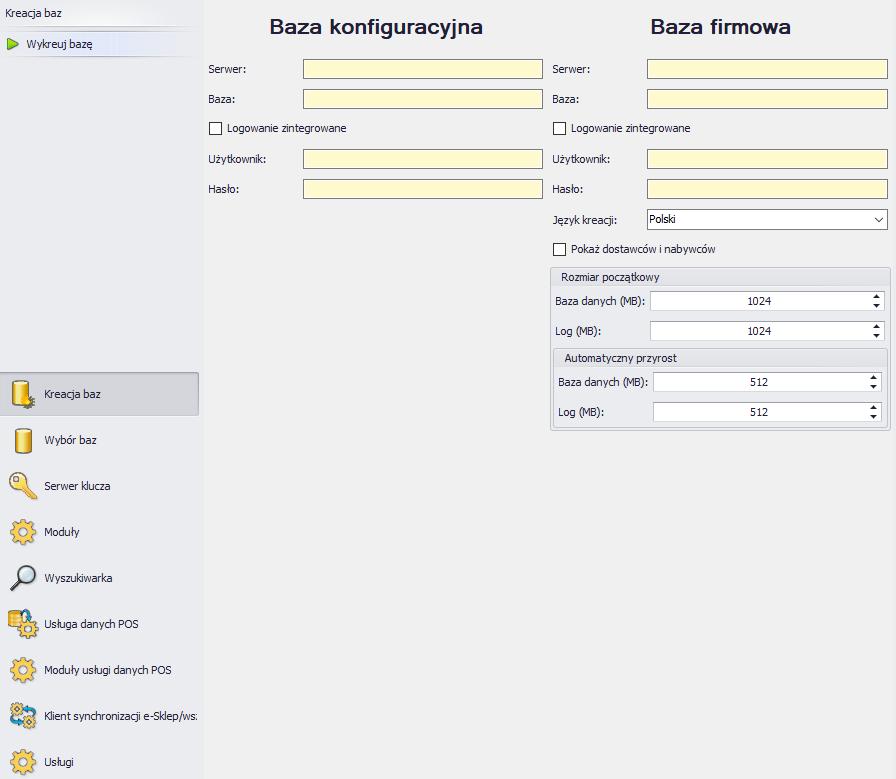The width and height of the screenshot is (896, 779).
Task: Click the Serwer field in Baza konfiguracyjna
Action: pos(423,69)
